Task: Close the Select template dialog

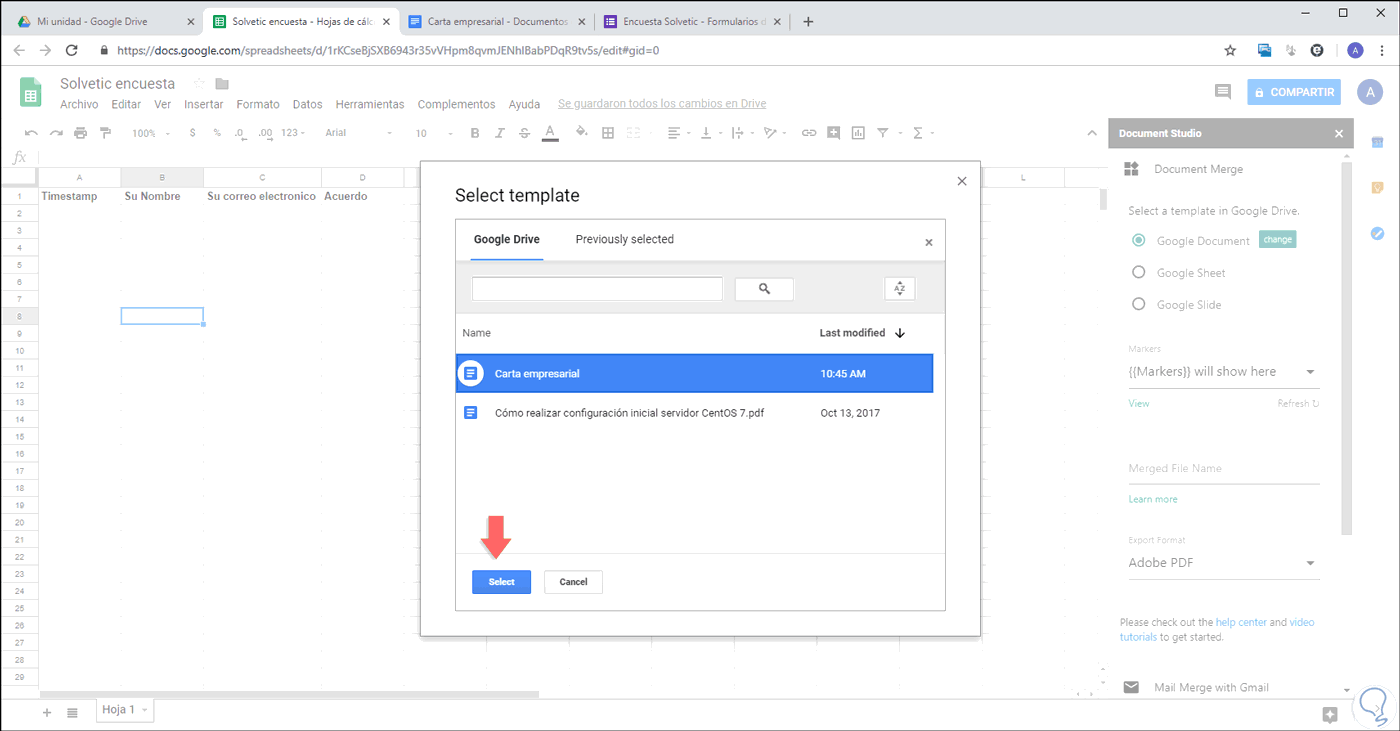Action: tap(962, 181)
